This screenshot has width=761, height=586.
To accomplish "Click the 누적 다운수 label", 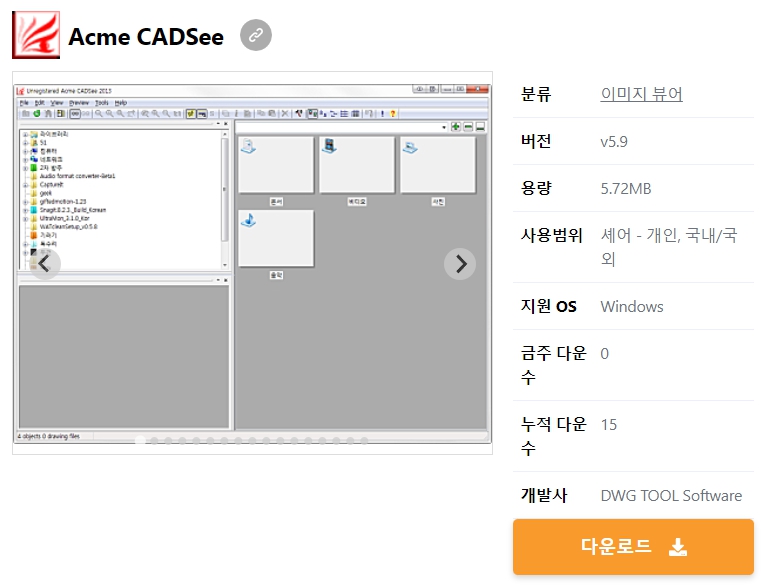I will coord(554,436).
